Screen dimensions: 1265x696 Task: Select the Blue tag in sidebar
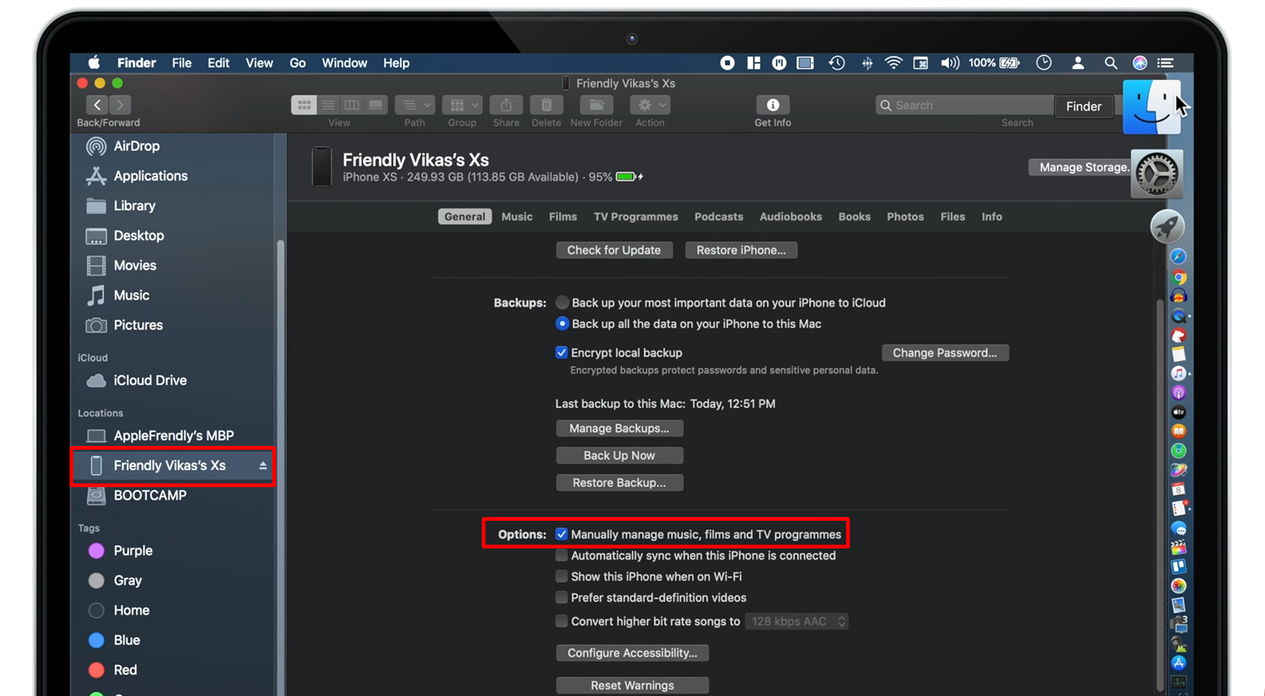tap(113, 640)
